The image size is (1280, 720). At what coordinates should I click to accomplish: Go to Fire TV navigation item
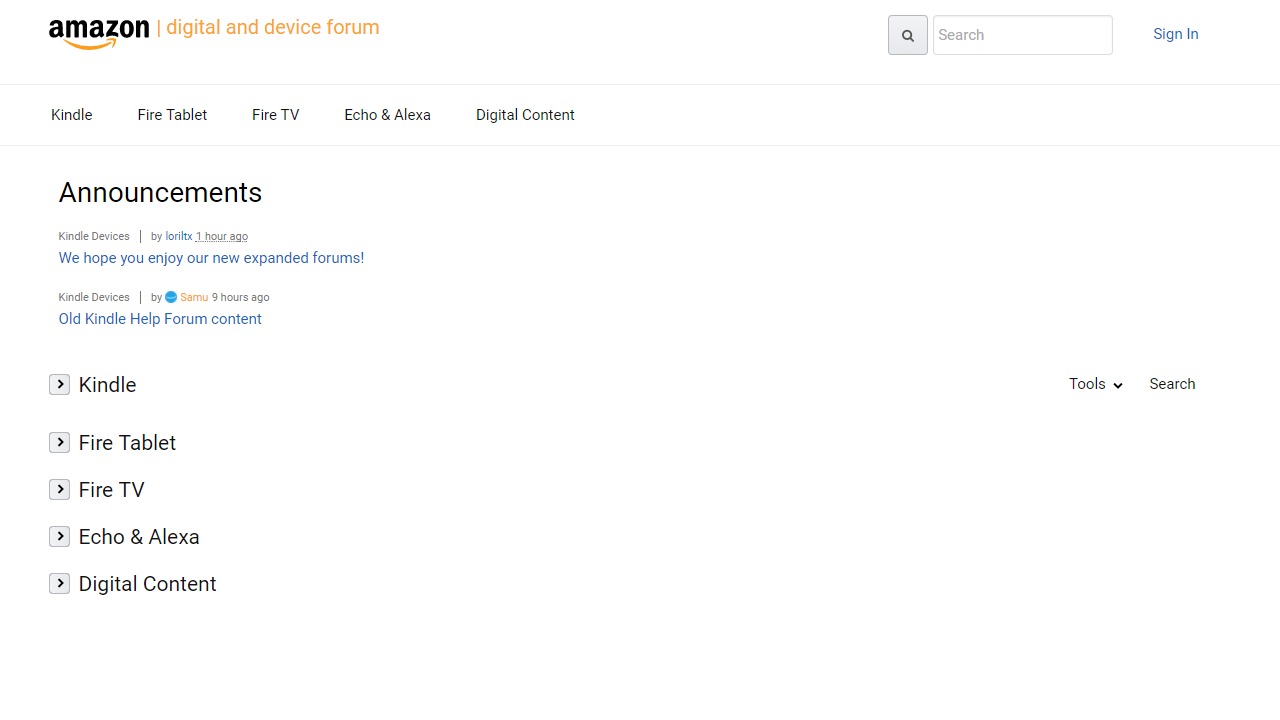pos(275,115)
